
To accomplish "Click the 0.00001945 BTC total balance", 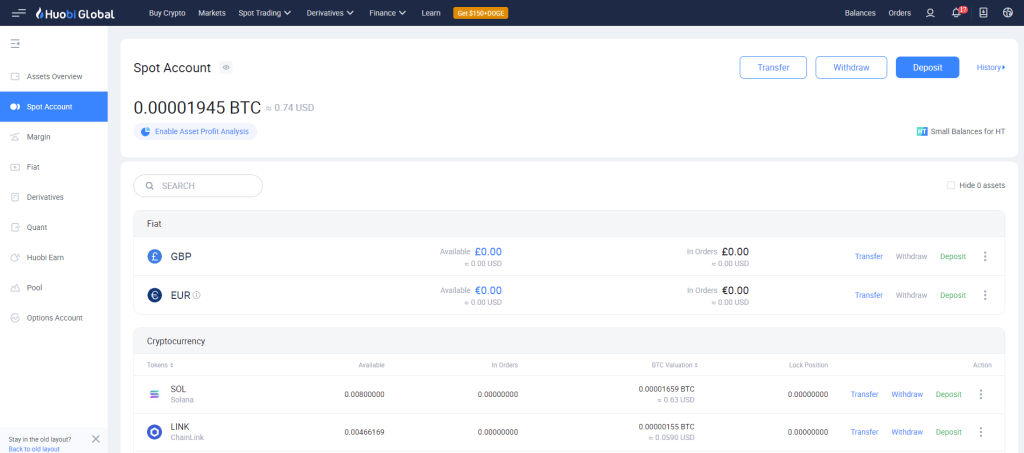I will pos(197,107).
